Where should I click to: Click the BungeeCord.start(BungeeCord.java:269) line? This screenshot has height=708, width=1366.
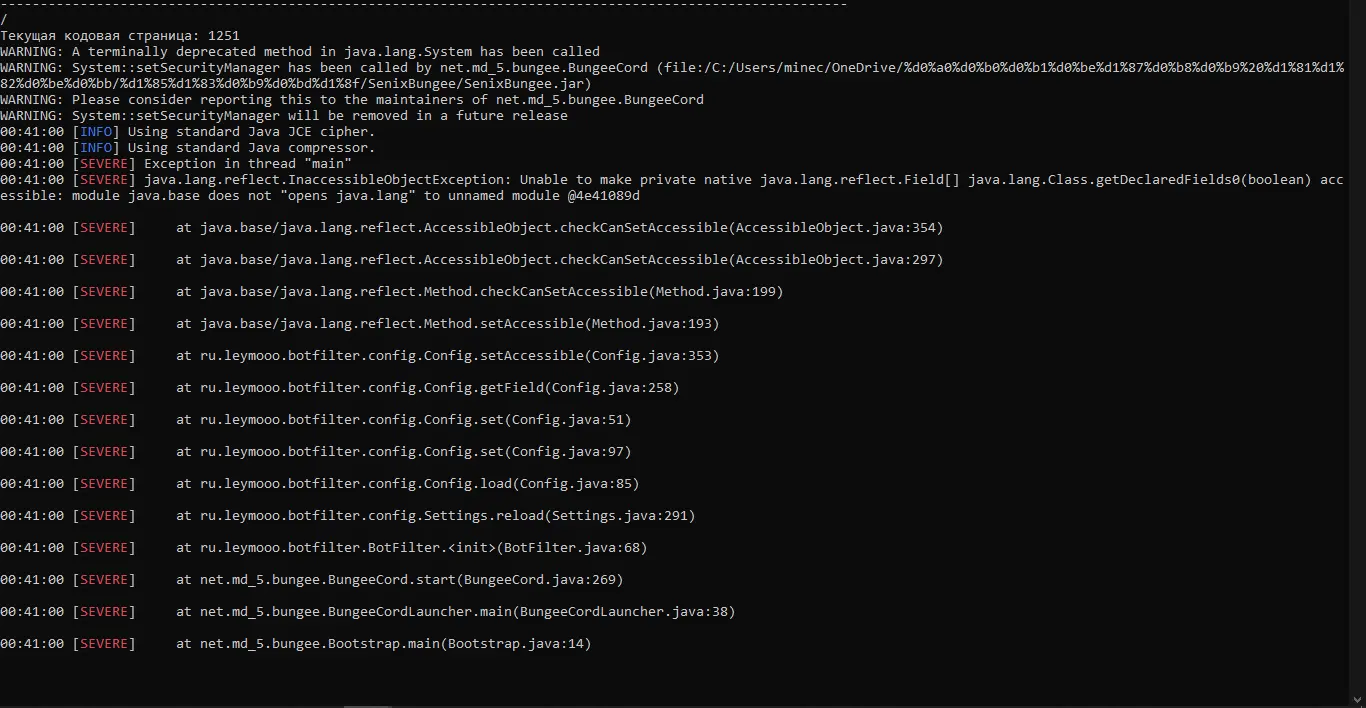[312, 580]
